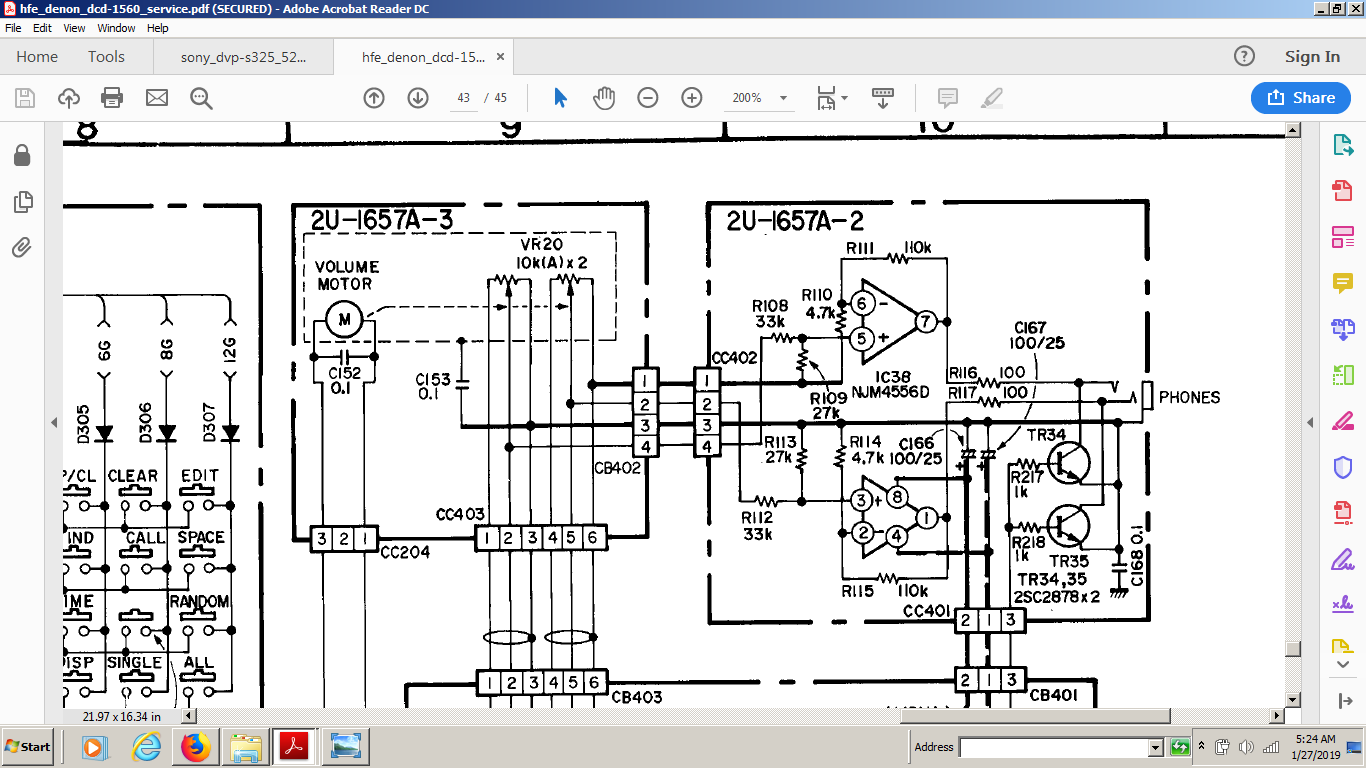Open the Export PDF tool in right pane
The image size is (1366, 768).
(1343, 146)
